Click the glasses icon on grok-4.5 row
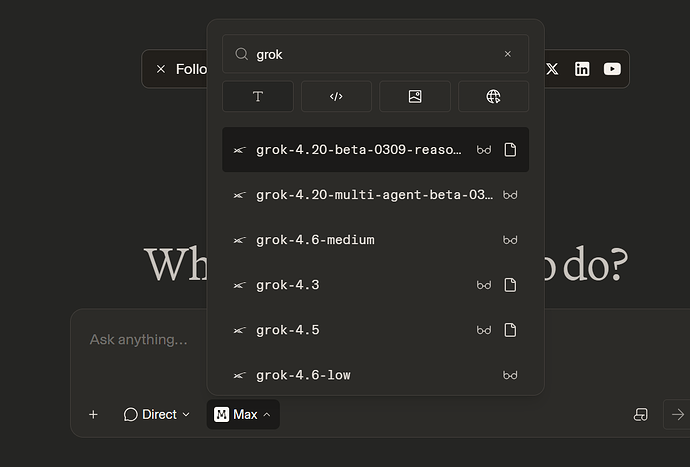 484,330
